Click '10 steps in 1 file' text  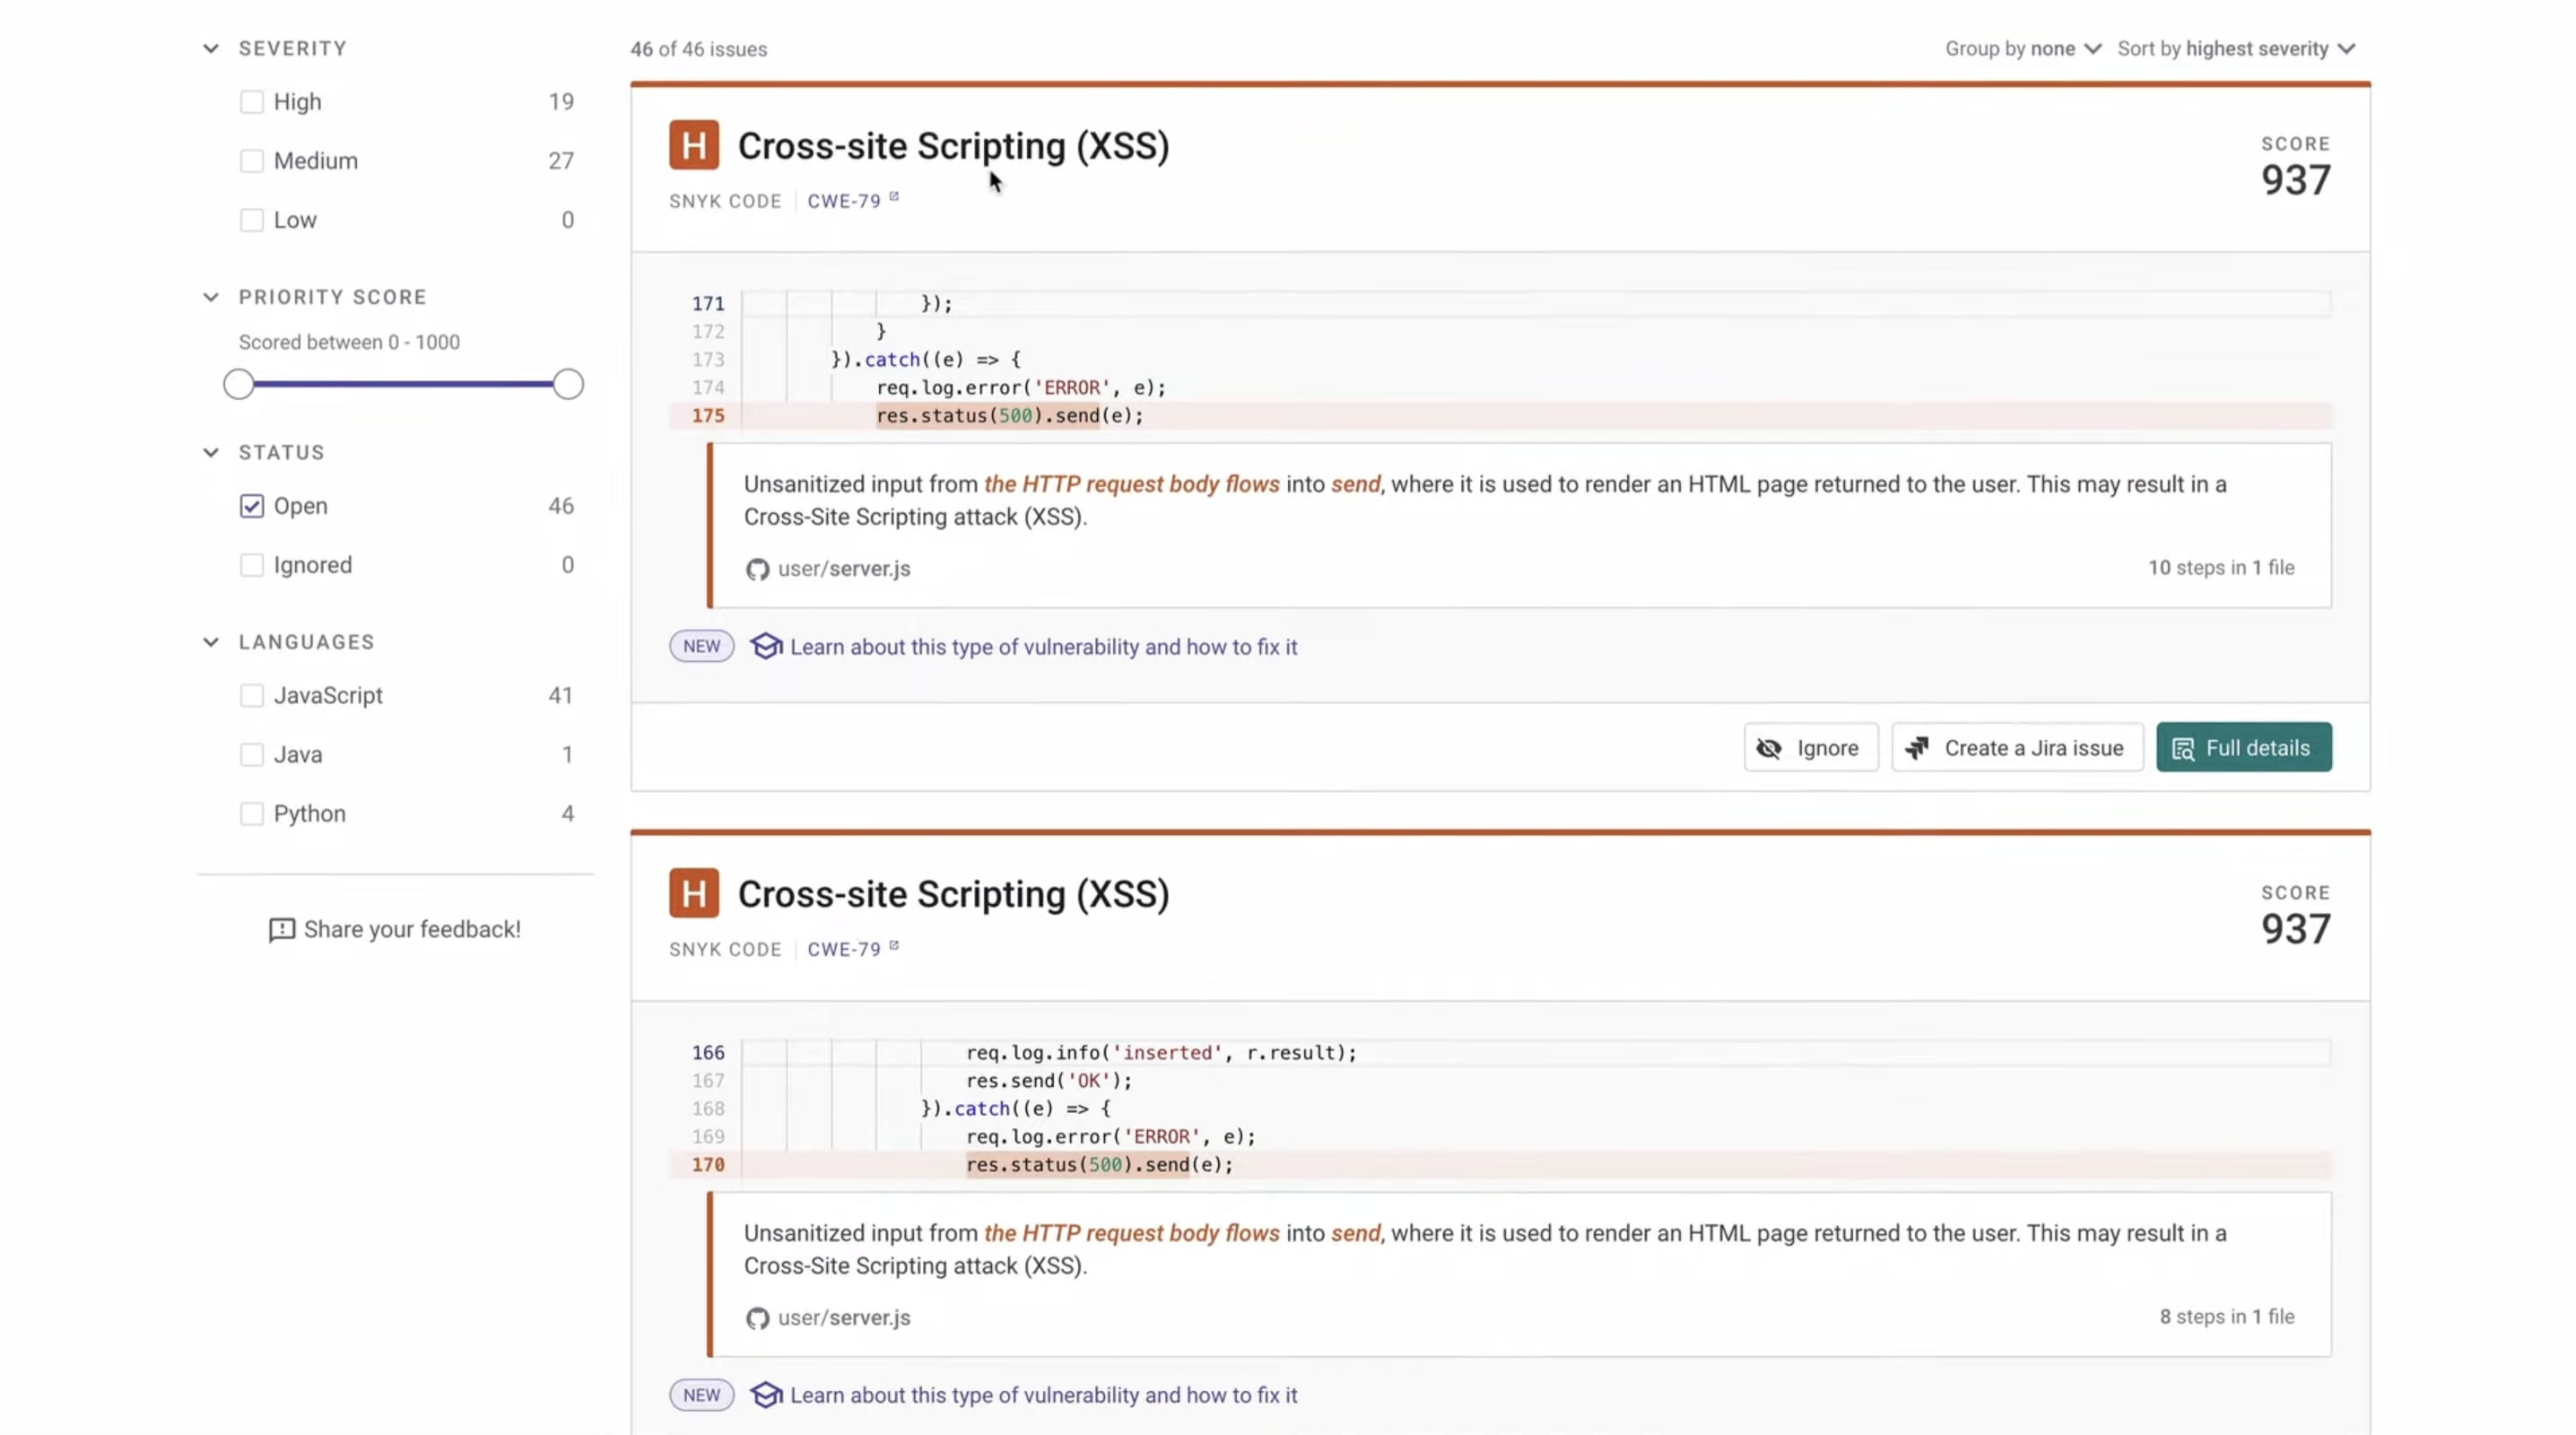(x=2221, y=567)
